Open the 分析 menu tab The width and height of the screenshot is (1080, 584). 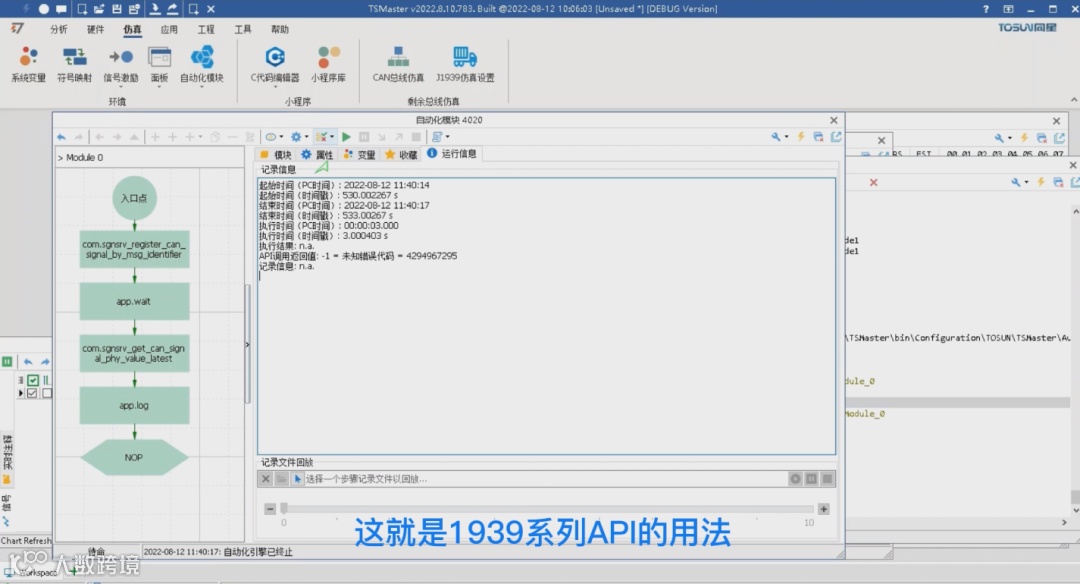tap(59, 29)
